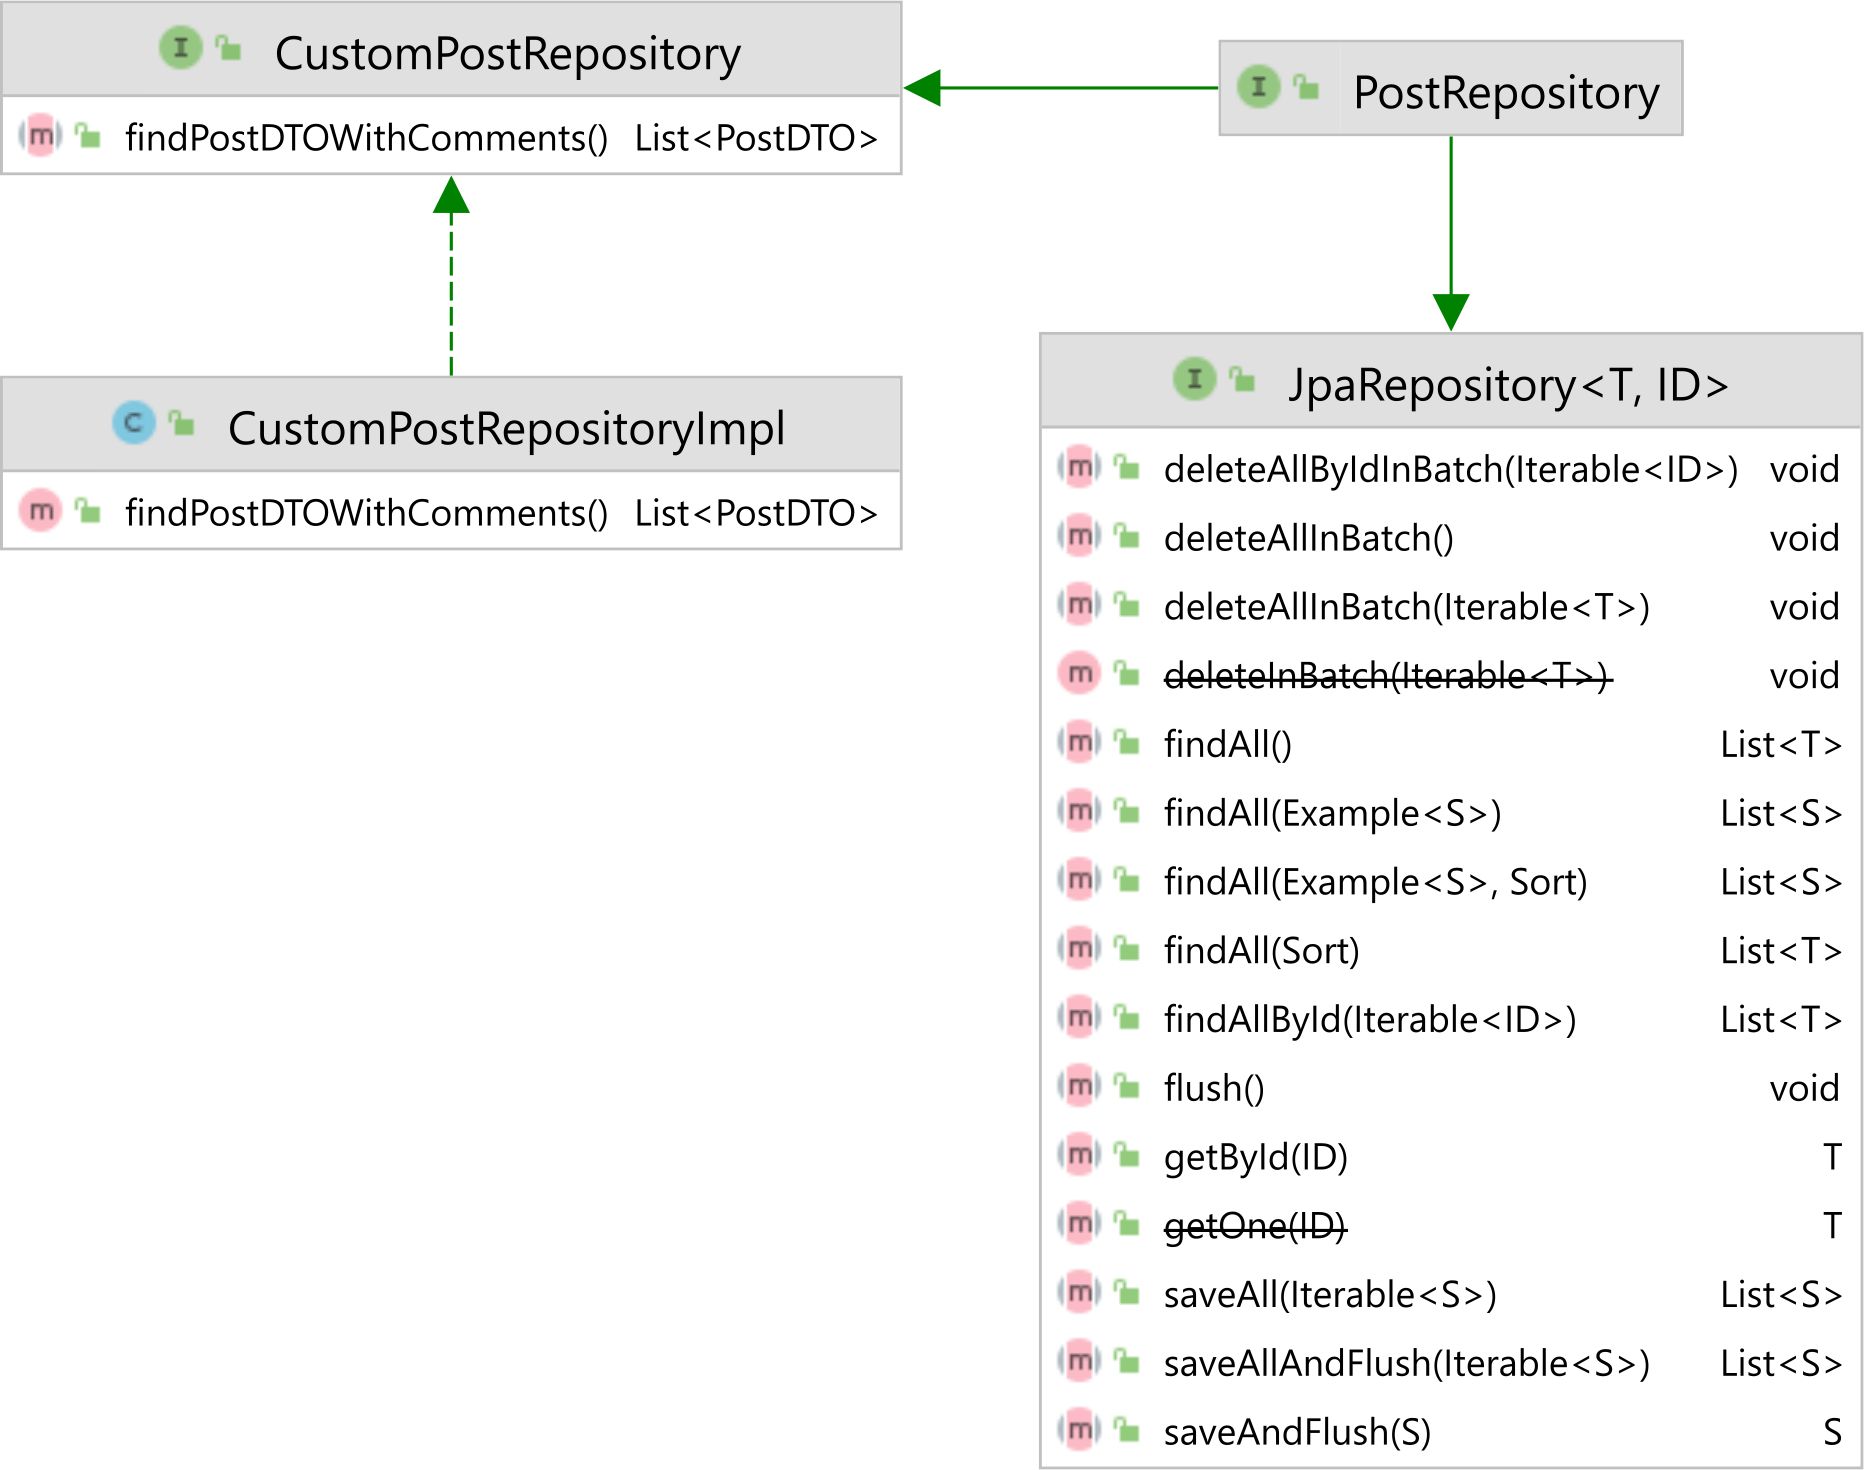Click the interface icon beside JpaRepository<T, ID>

click(x=1194, y=379)
